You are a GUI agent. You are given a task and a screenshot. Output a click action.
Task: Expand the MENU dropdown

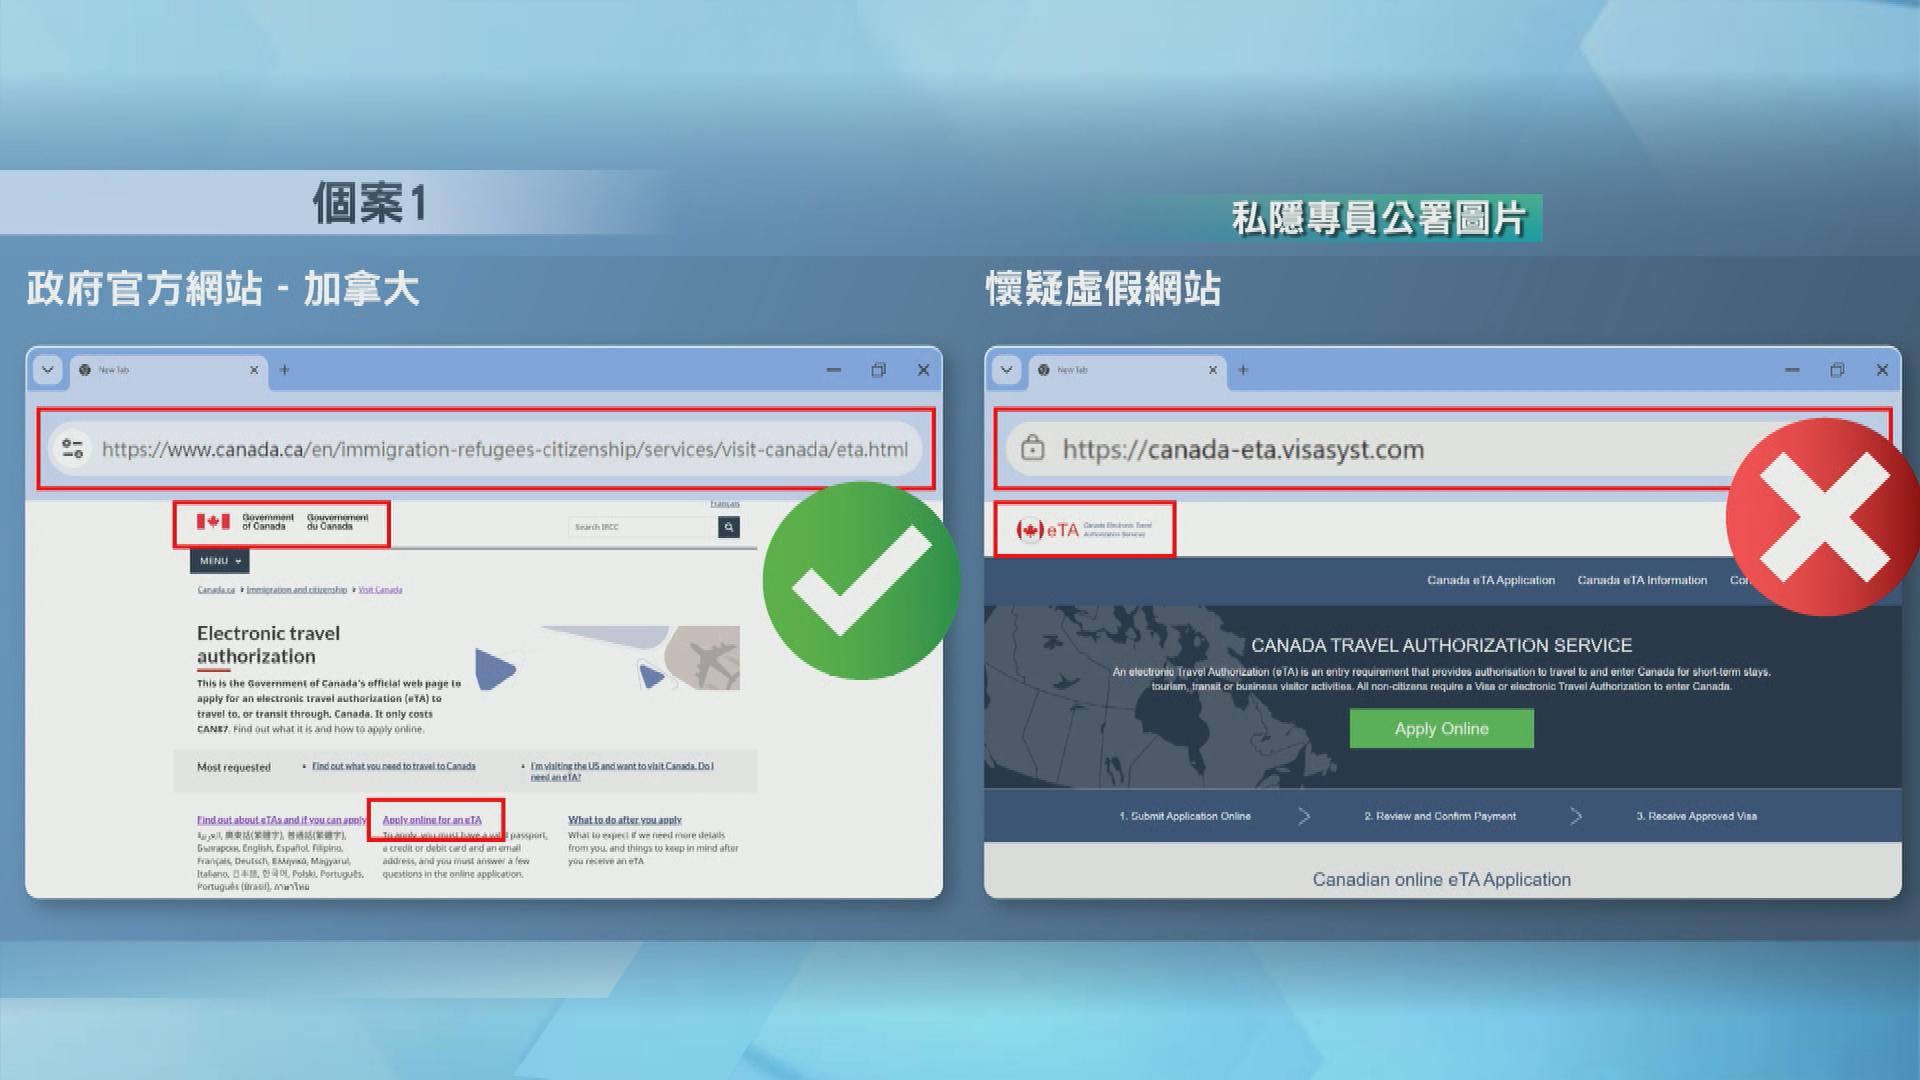[x=219, y=561]
